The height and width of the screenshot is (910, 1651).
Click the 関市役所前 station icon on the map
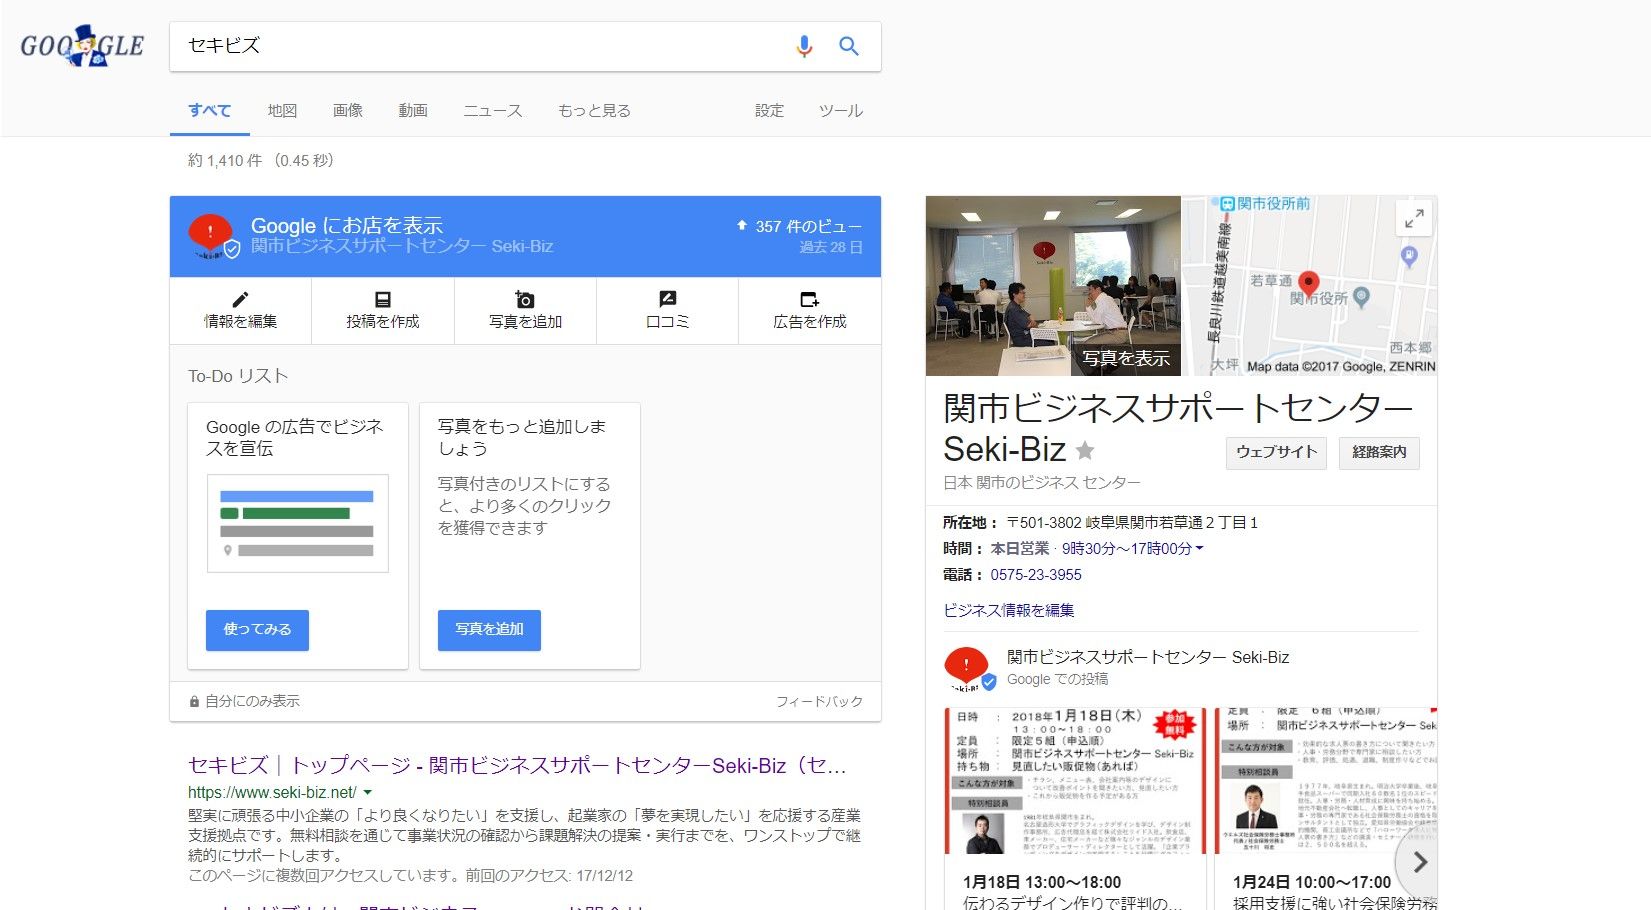tap(1228, 204)
